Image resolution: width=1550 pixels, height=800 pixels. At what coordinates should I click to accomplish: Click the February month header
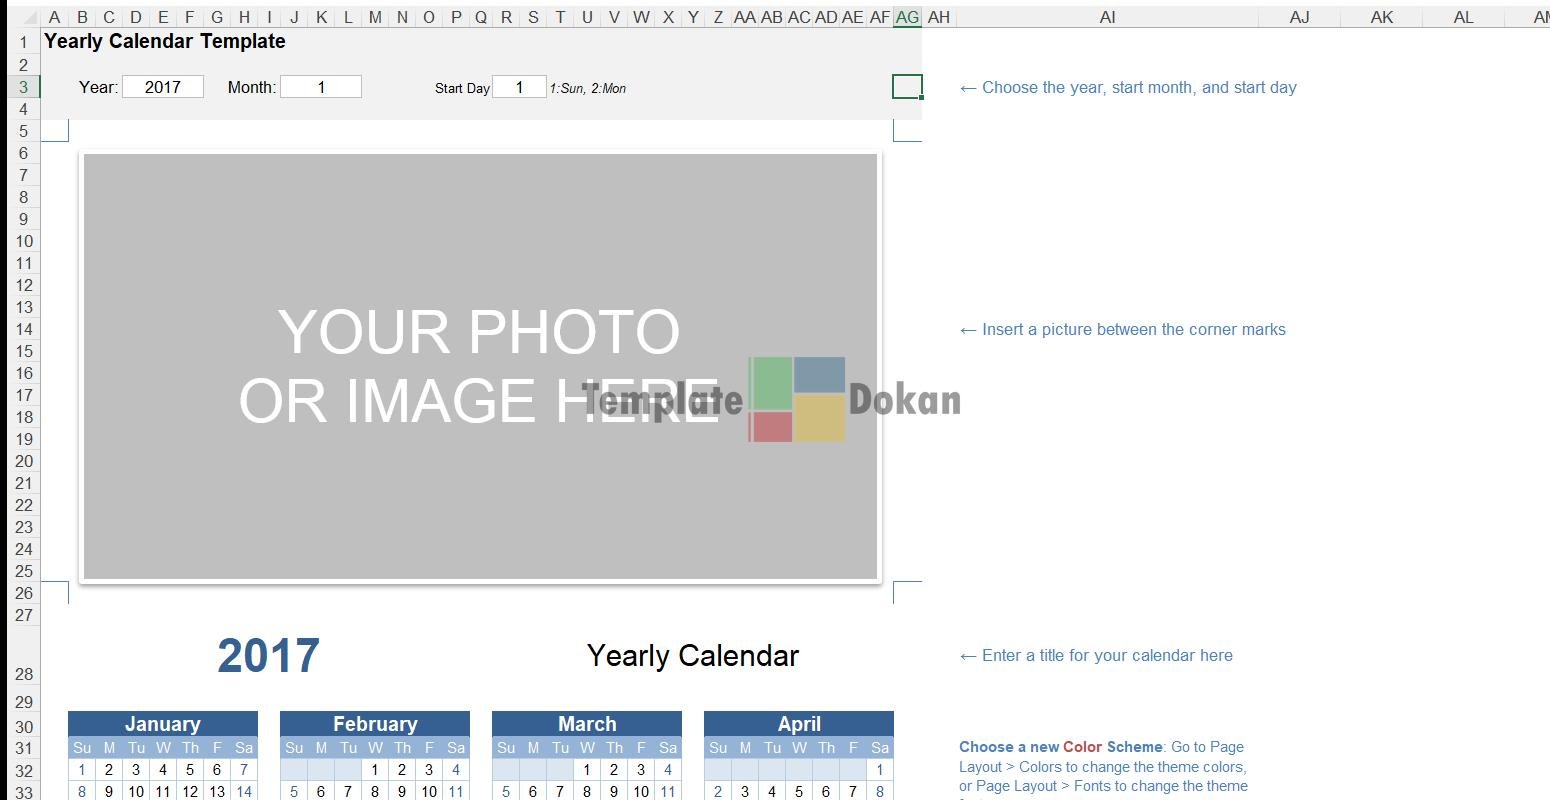click(x=375, y=724)
